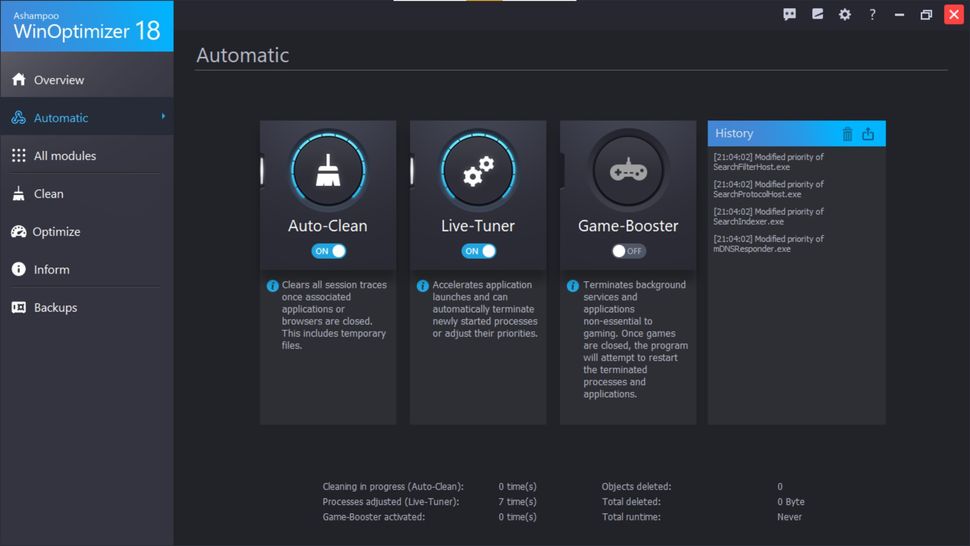Open the feedback chat icon
The height and width of the screenshot is (546, 970).
(x=789, y=14)
